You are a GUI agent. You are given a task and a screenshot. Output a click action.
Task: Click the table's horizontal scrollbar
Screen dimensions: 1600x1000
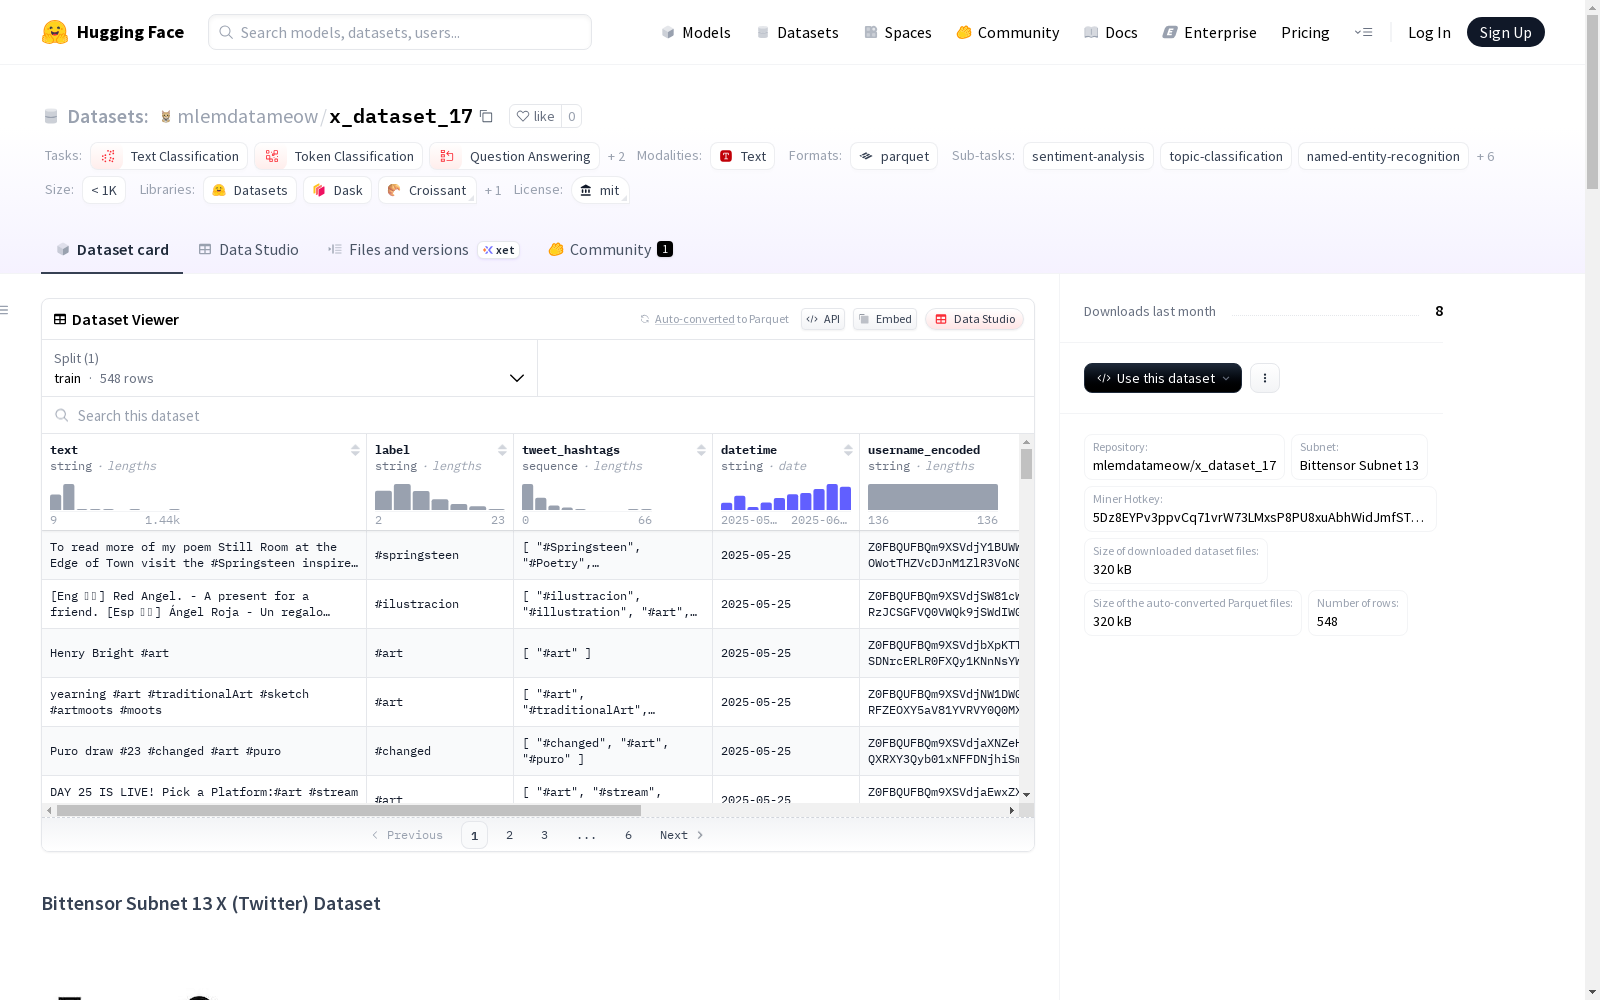click(x=349, y=810)
